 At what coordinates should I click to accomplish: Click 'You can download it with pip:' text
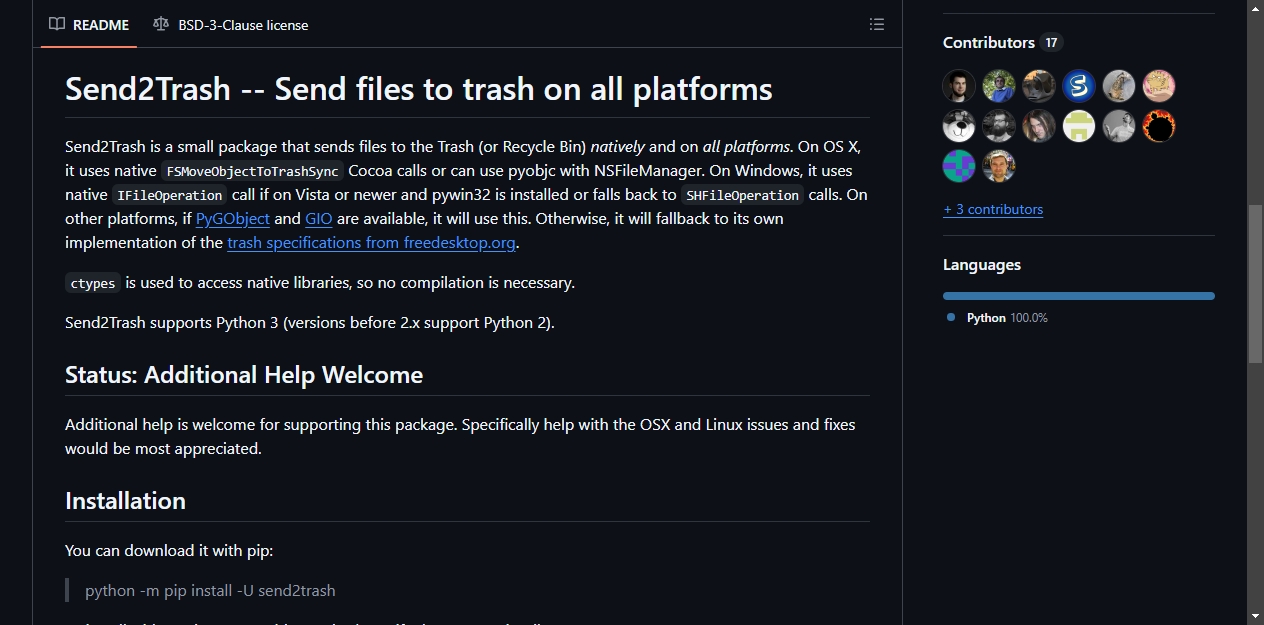tap(169, 550)
